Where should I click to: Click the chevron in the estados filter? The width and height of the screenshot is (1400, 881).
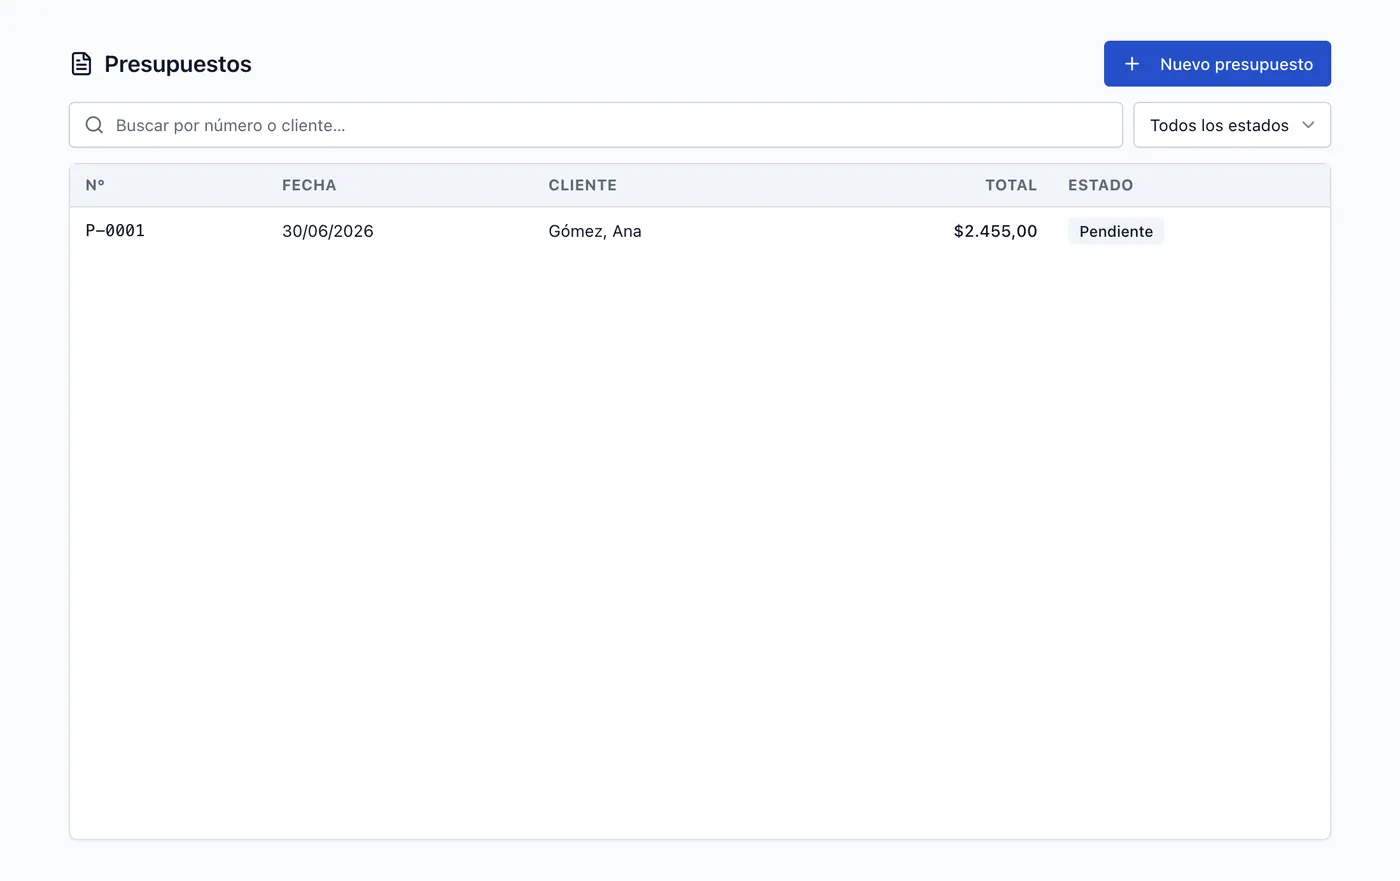1308,125
